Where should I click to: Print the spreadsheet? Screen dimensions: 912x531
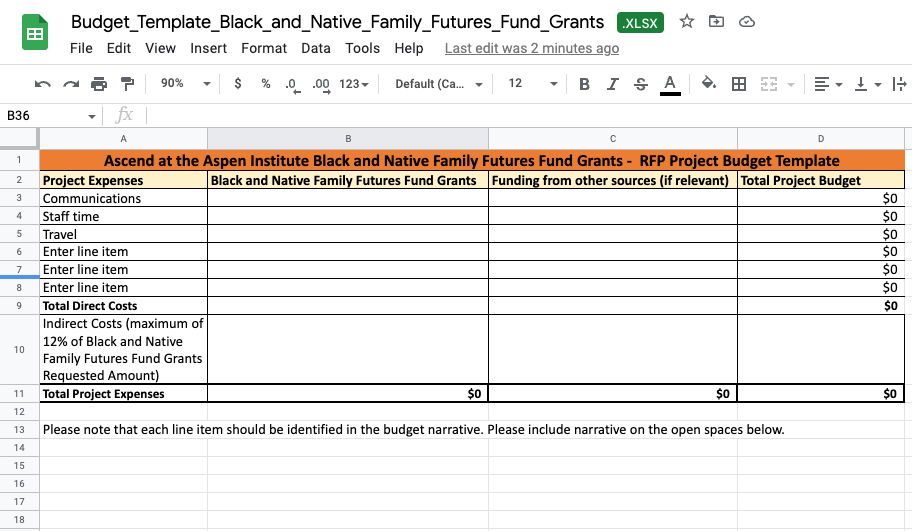click(99, 84)
